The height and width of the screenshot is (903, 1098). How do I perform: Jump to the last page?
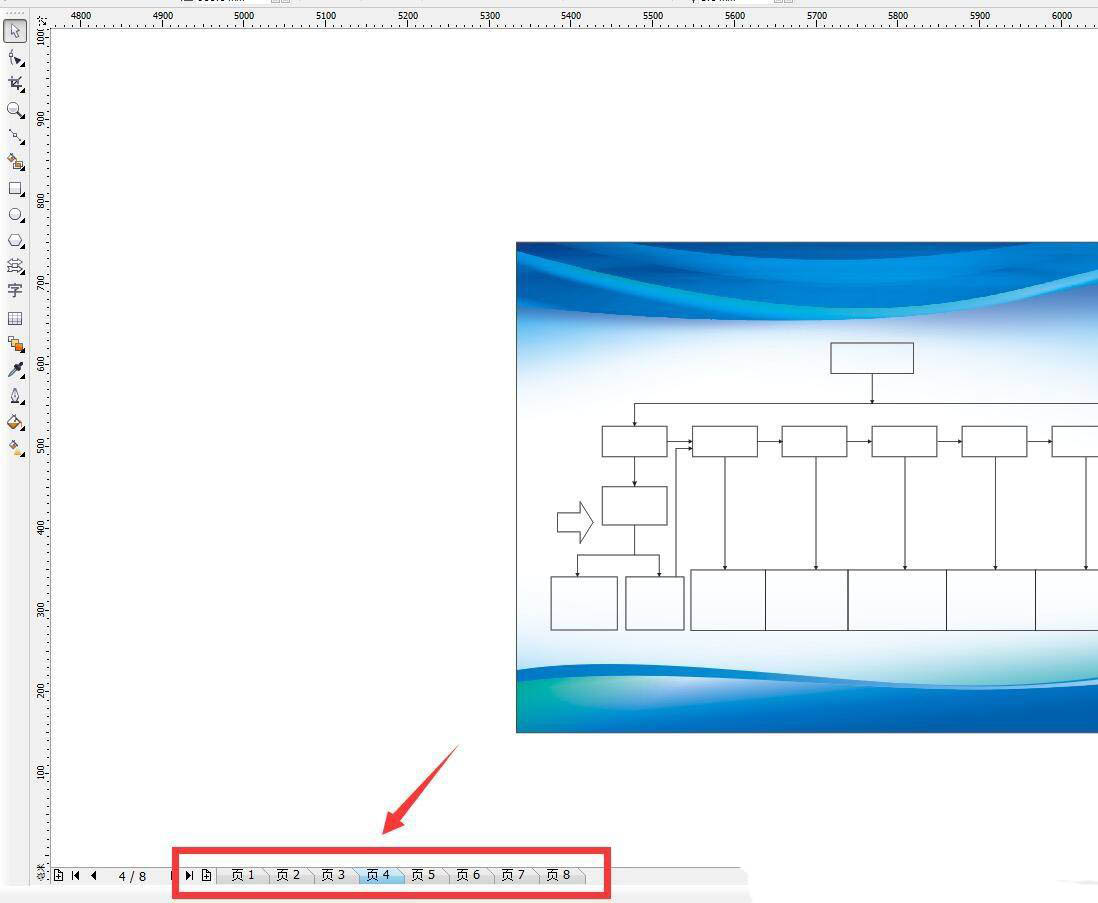[x=188, y=876]
